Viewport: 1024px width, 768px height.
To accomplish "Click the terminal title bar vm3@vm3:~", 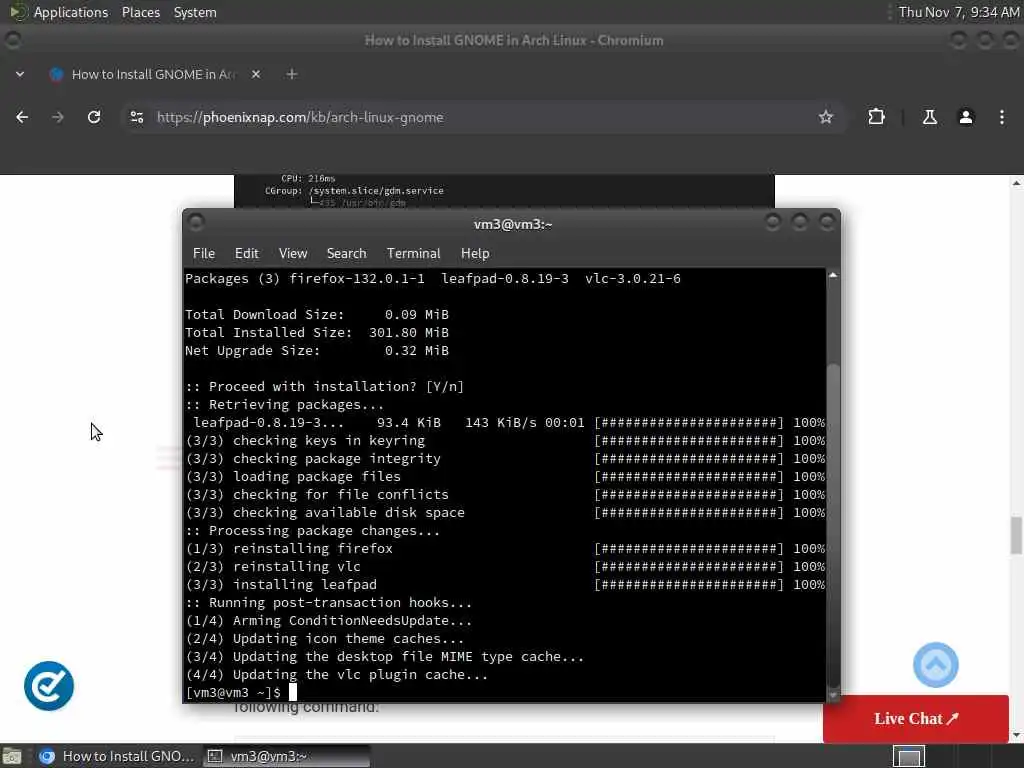I will tap(513, 224).
